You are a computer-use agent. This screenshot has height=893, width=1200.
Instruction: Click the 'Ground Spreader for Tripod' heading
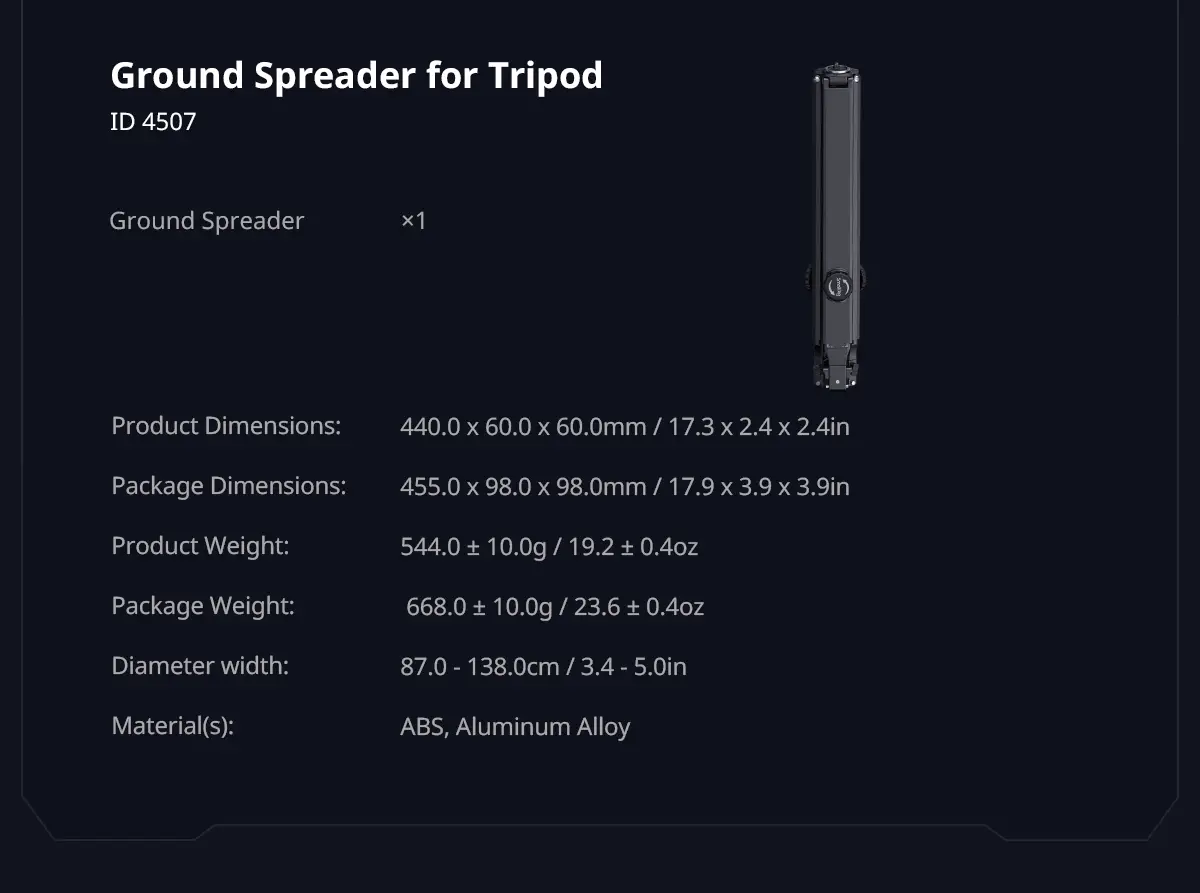[356, 75]
